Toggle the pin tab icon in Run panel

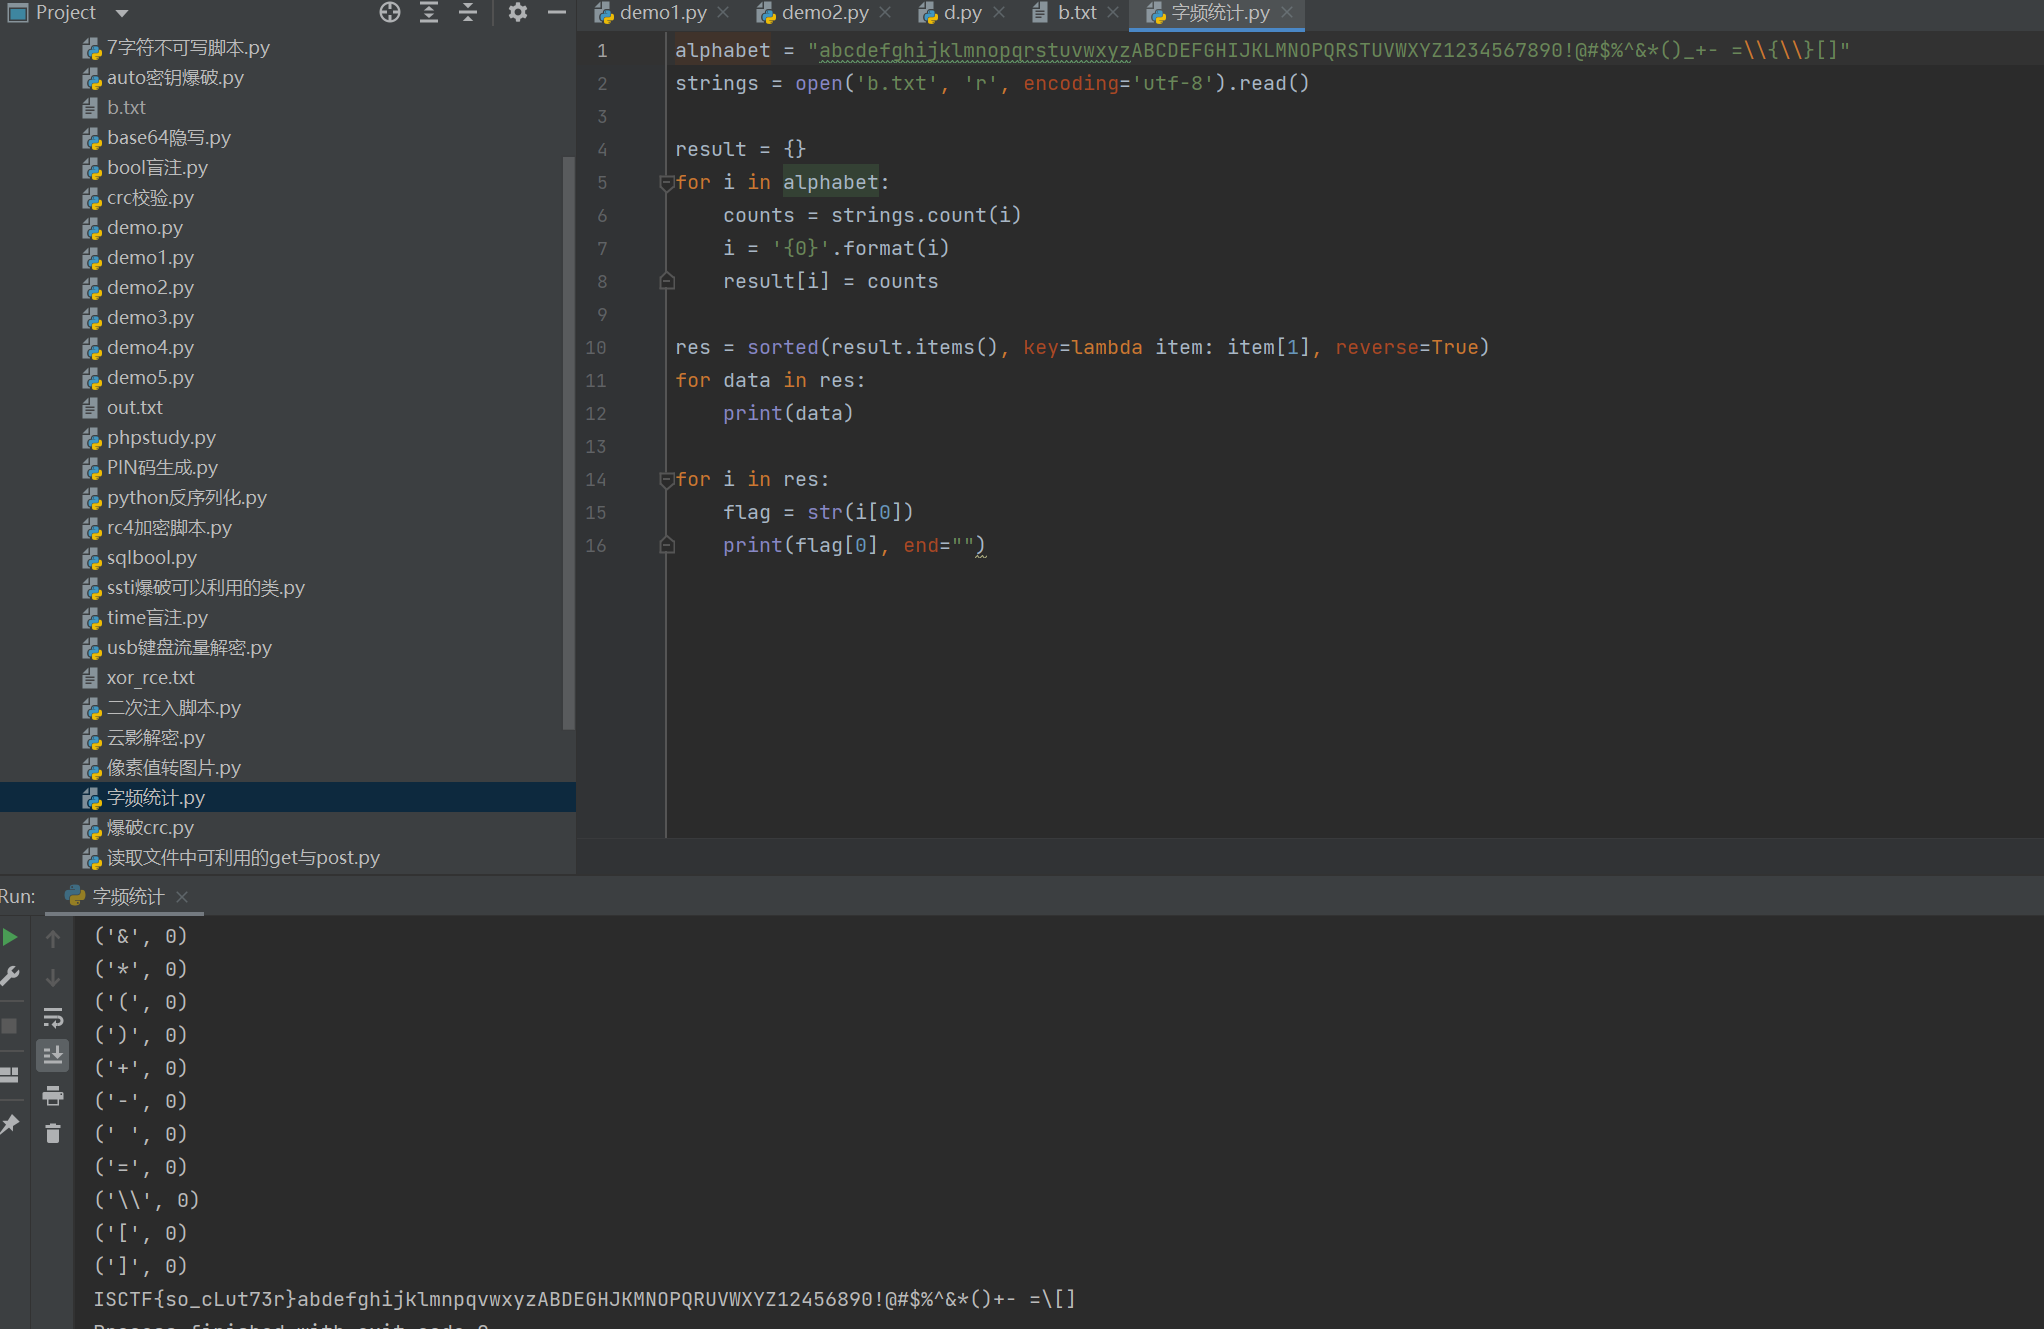coord(11,1124)
